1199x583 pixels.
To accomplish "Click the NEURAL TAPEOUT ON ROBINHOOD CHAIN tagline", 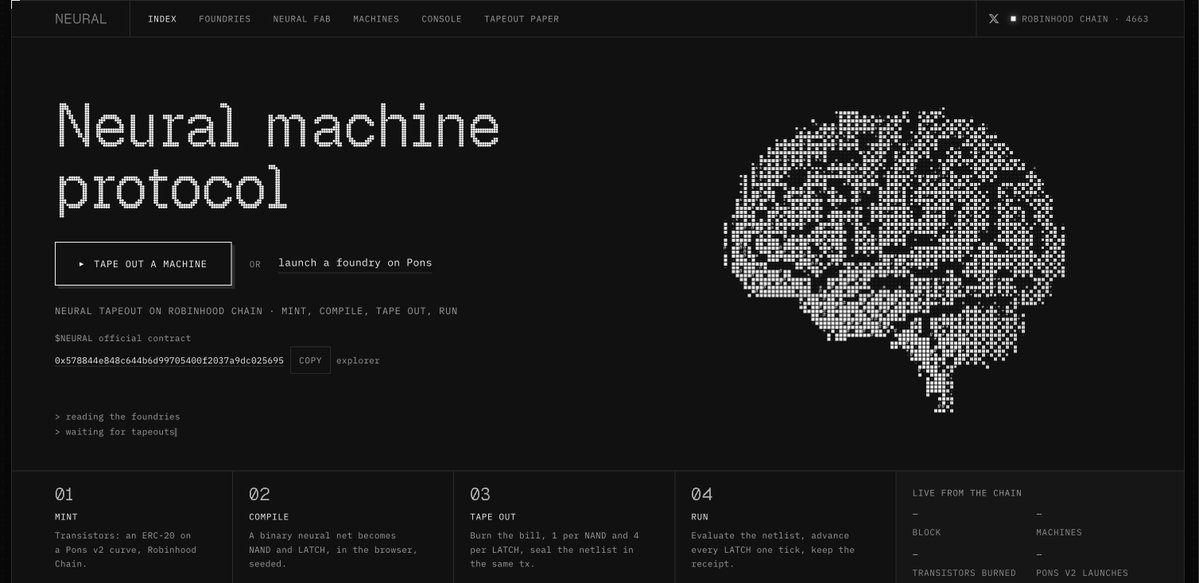I will click(x=256, y=311).
